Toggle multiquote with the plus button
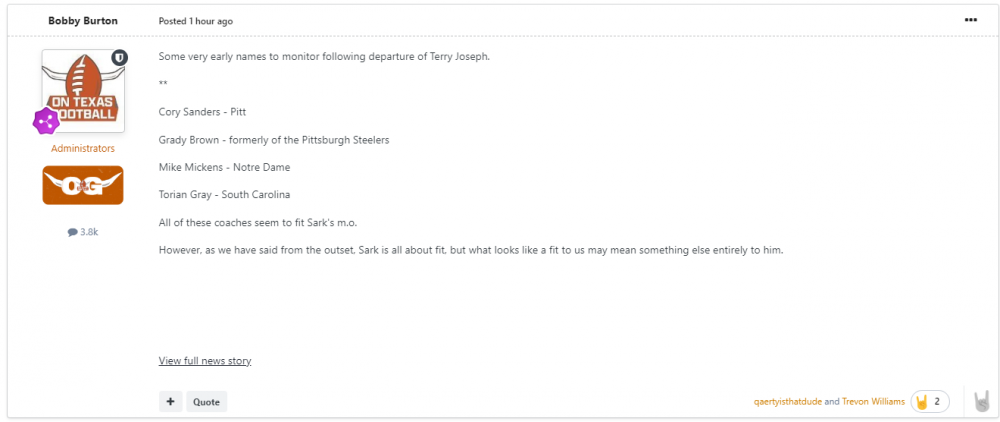Viewport: 1000px width, 422px height. [170, 401]
